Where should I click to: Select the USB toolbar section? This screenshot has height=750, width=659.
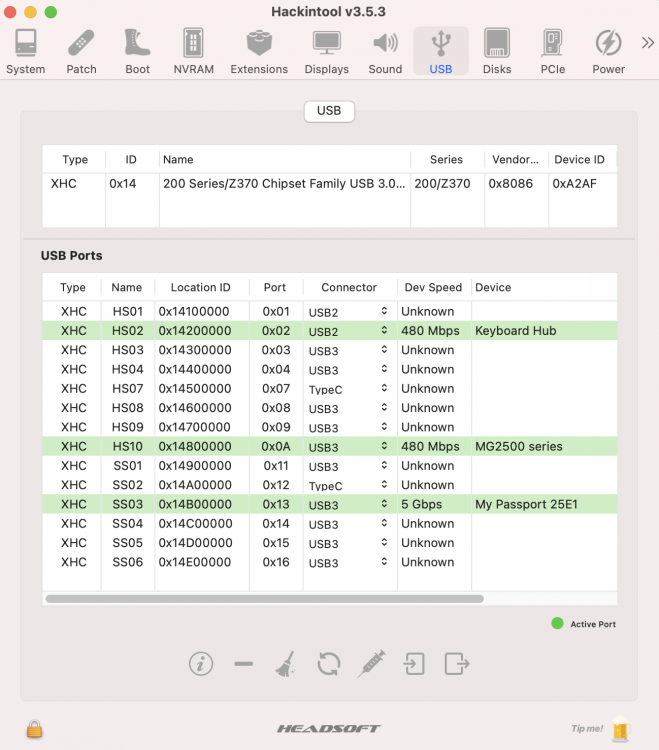440,51
